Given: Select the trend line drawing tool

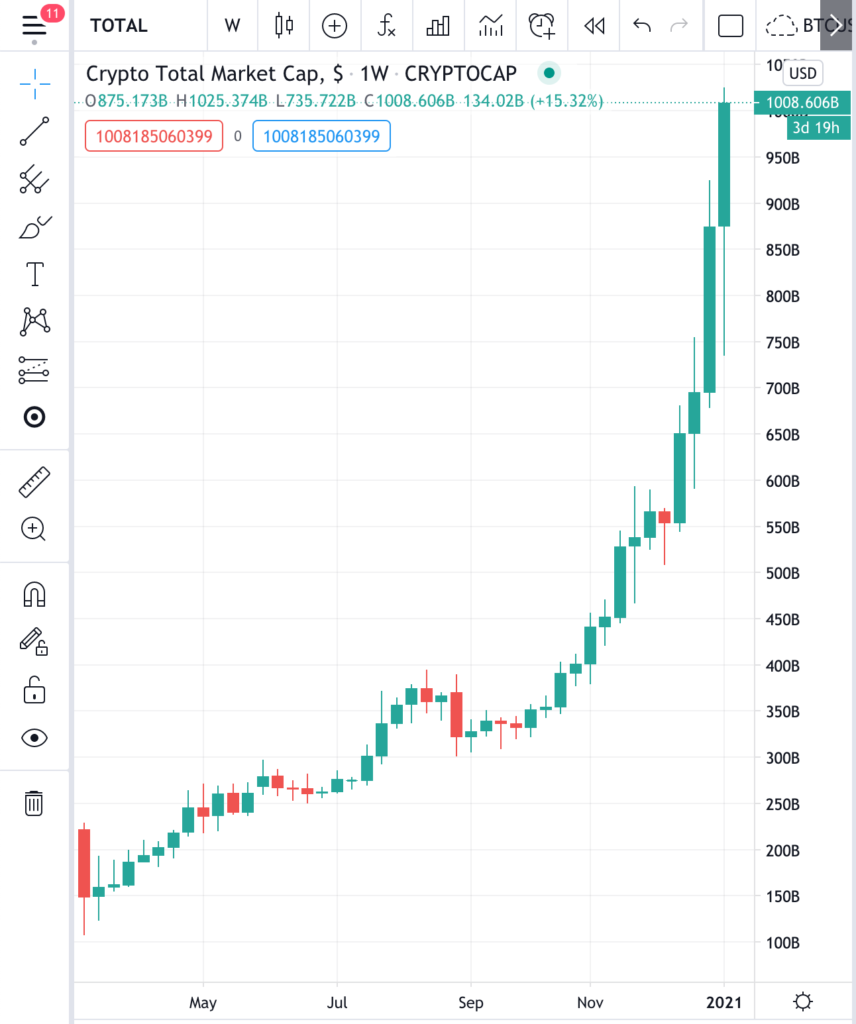Looking at the screenshot, I should [x=34, y=132].
